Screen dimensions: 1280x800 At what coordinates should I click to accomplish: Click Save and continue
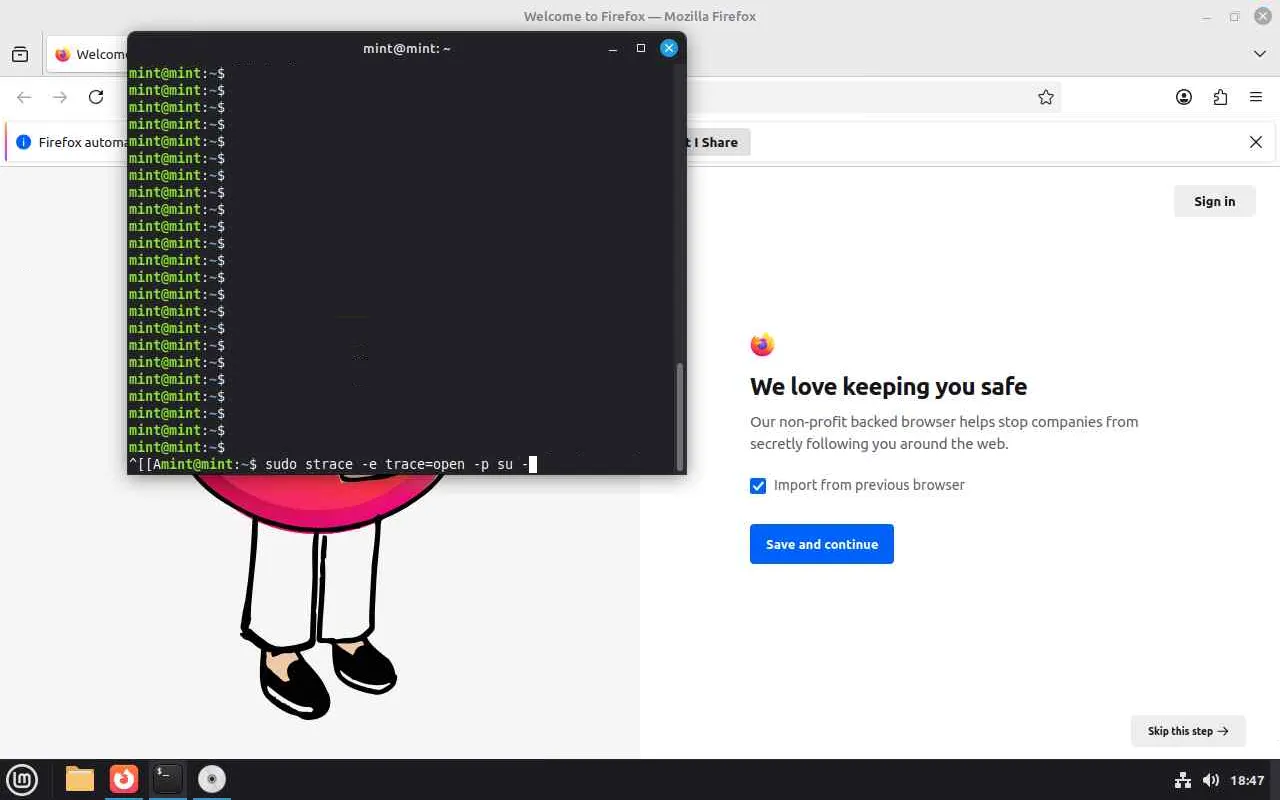pos(822,544)
